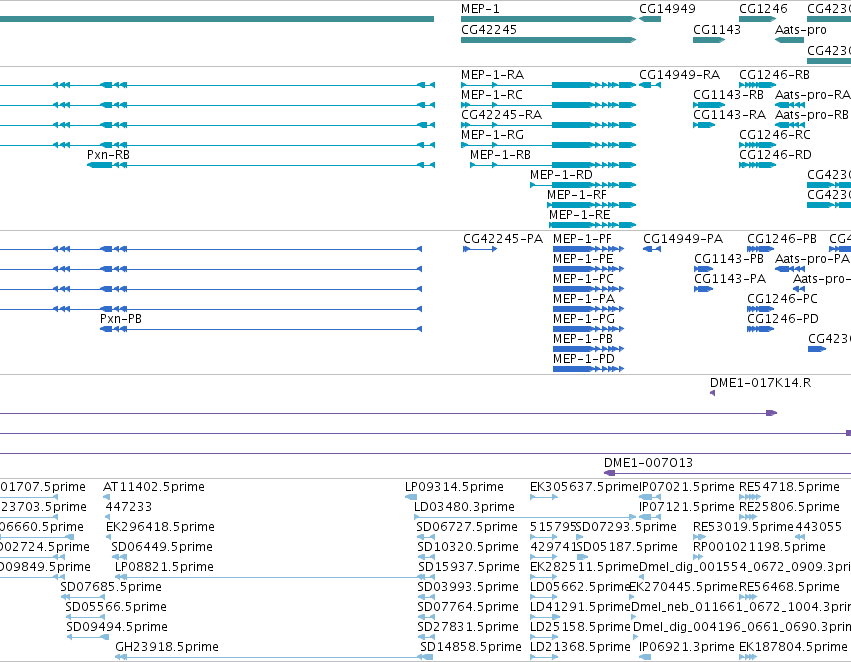Select protein MEP-1-PE
Image resolution: width=851 pixels, height=662 pixels.
(583, 259)
